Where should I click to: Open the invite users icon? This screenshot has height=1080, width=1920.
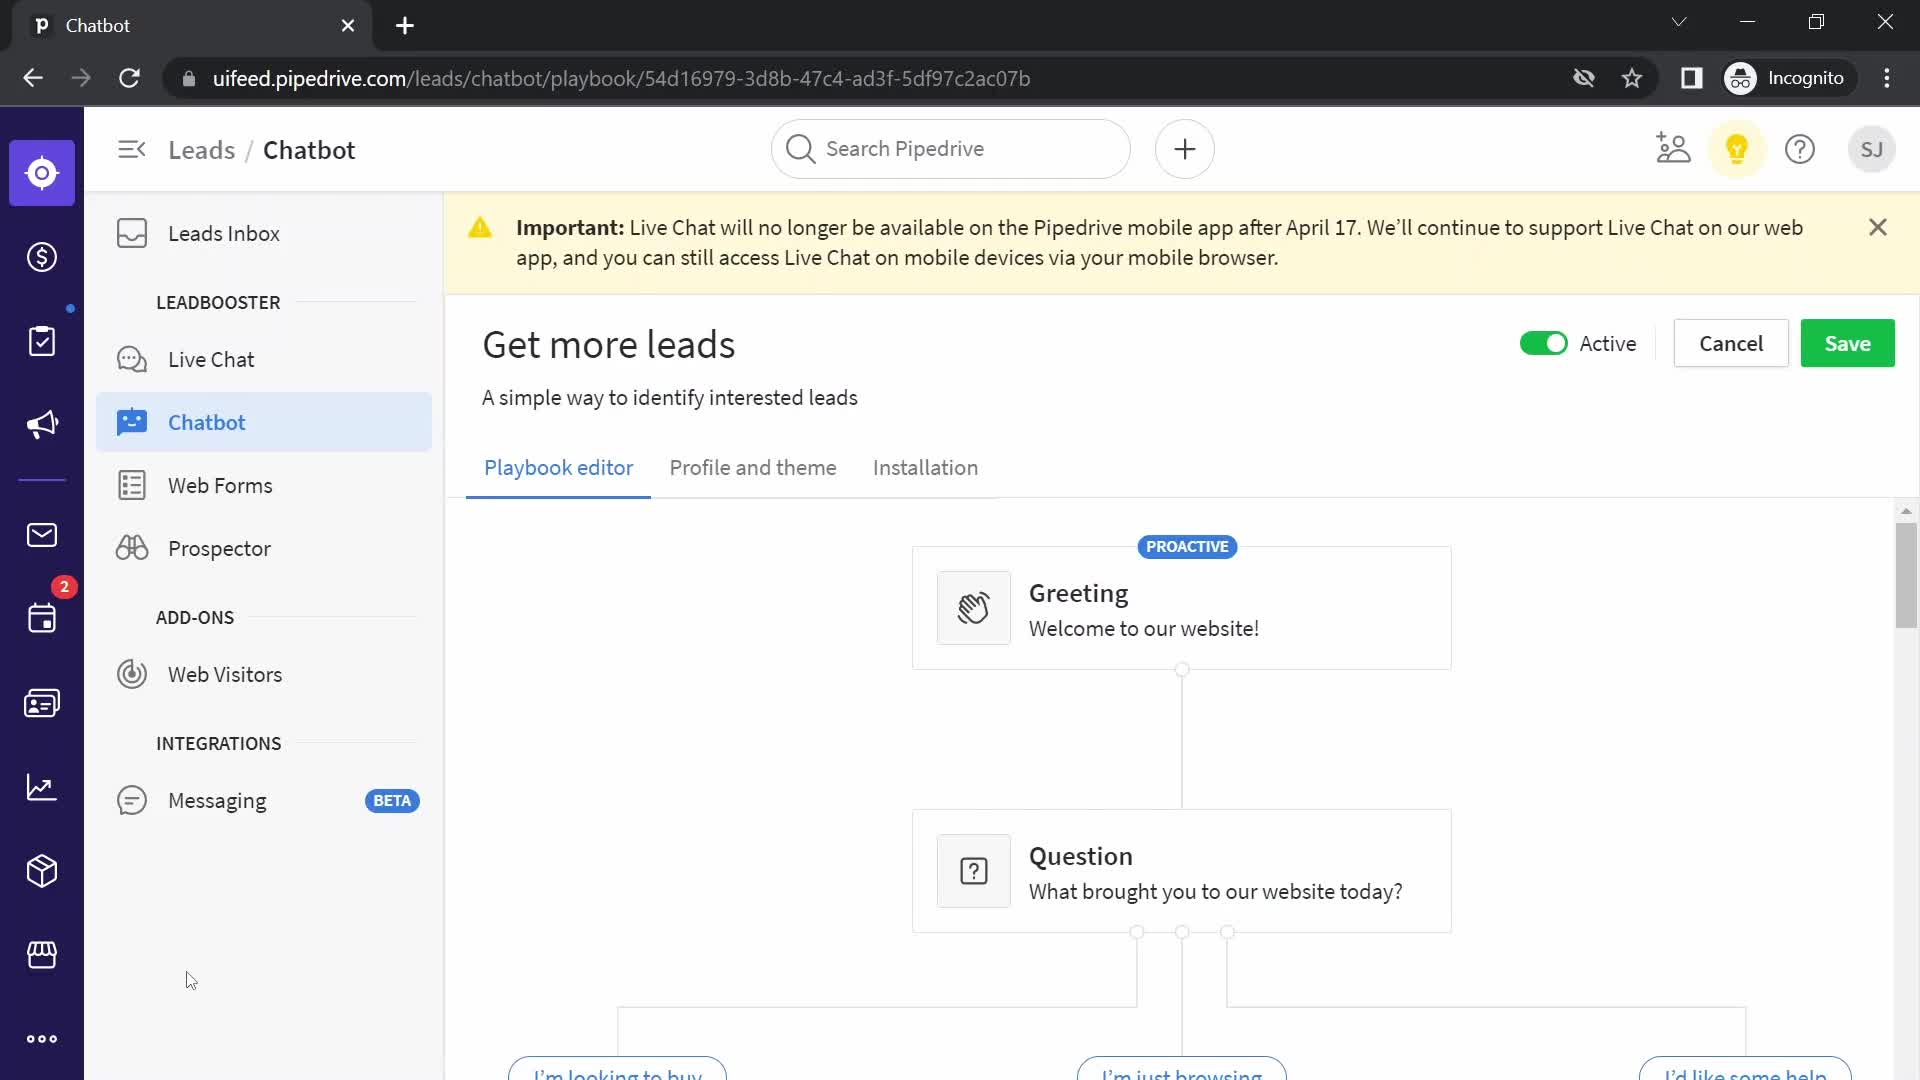point(1673,149)
